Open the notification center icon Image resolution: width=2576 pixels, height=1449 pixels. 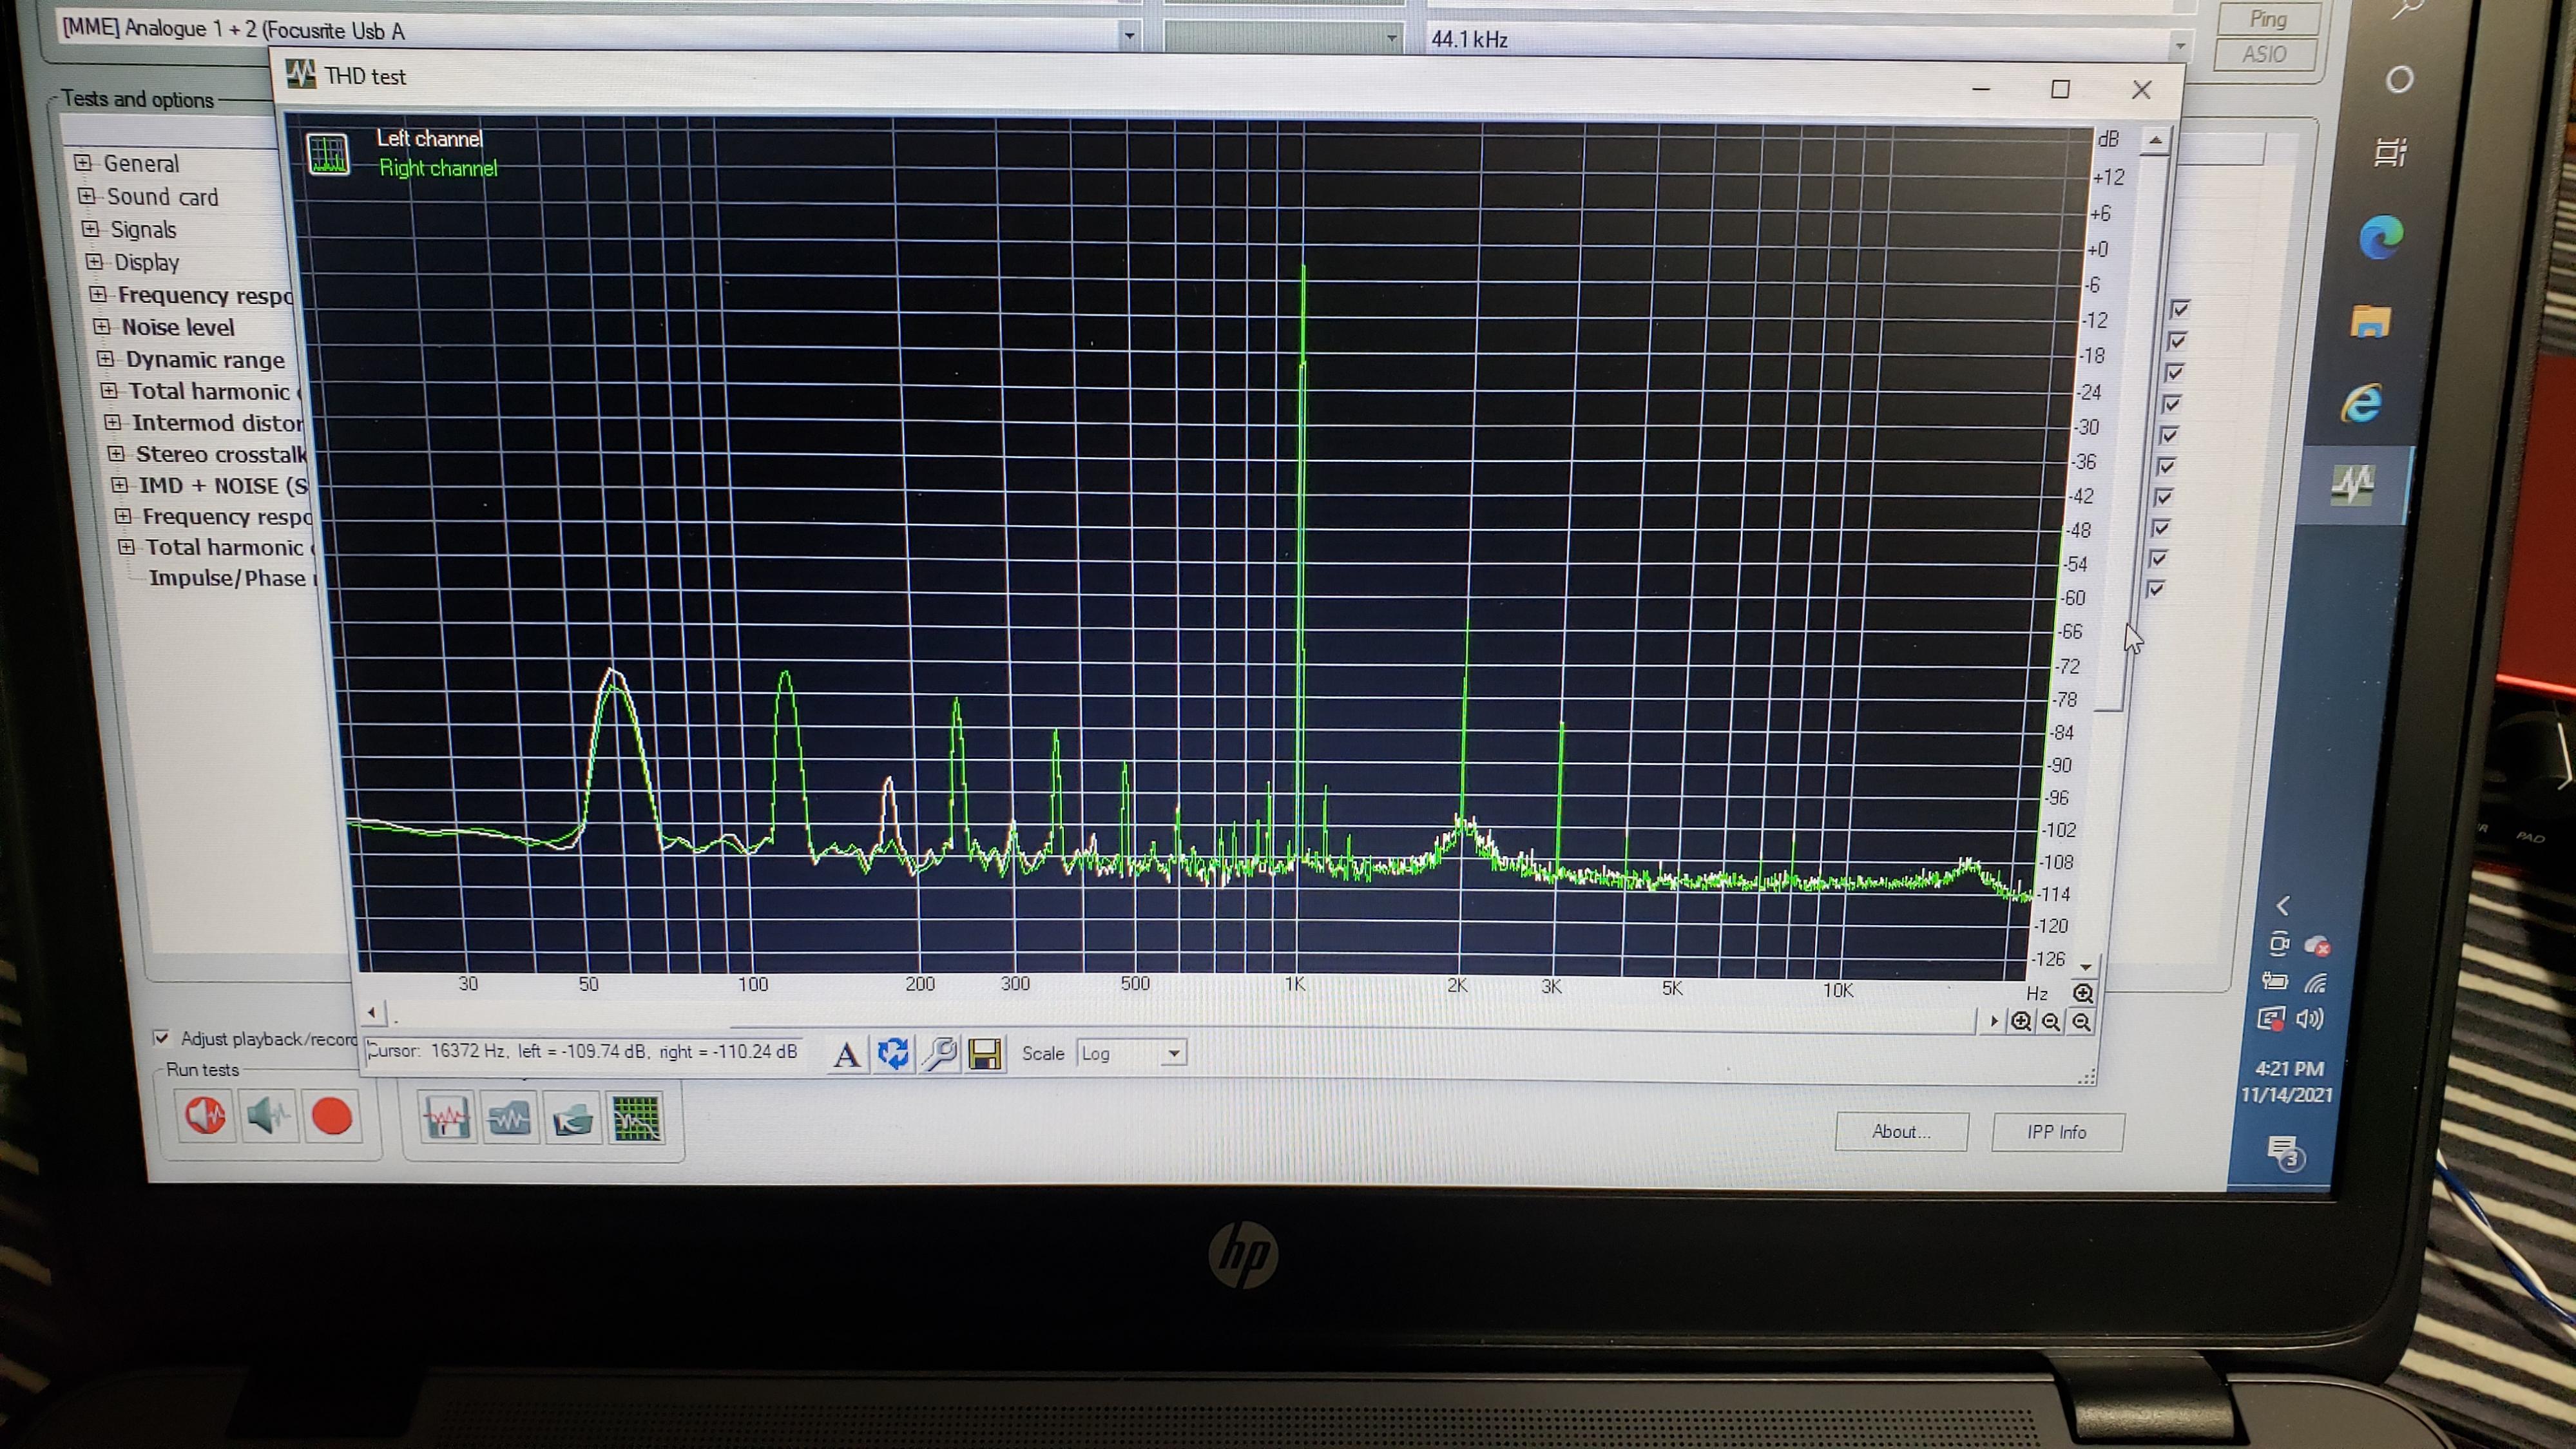tap(2285, 1152)
